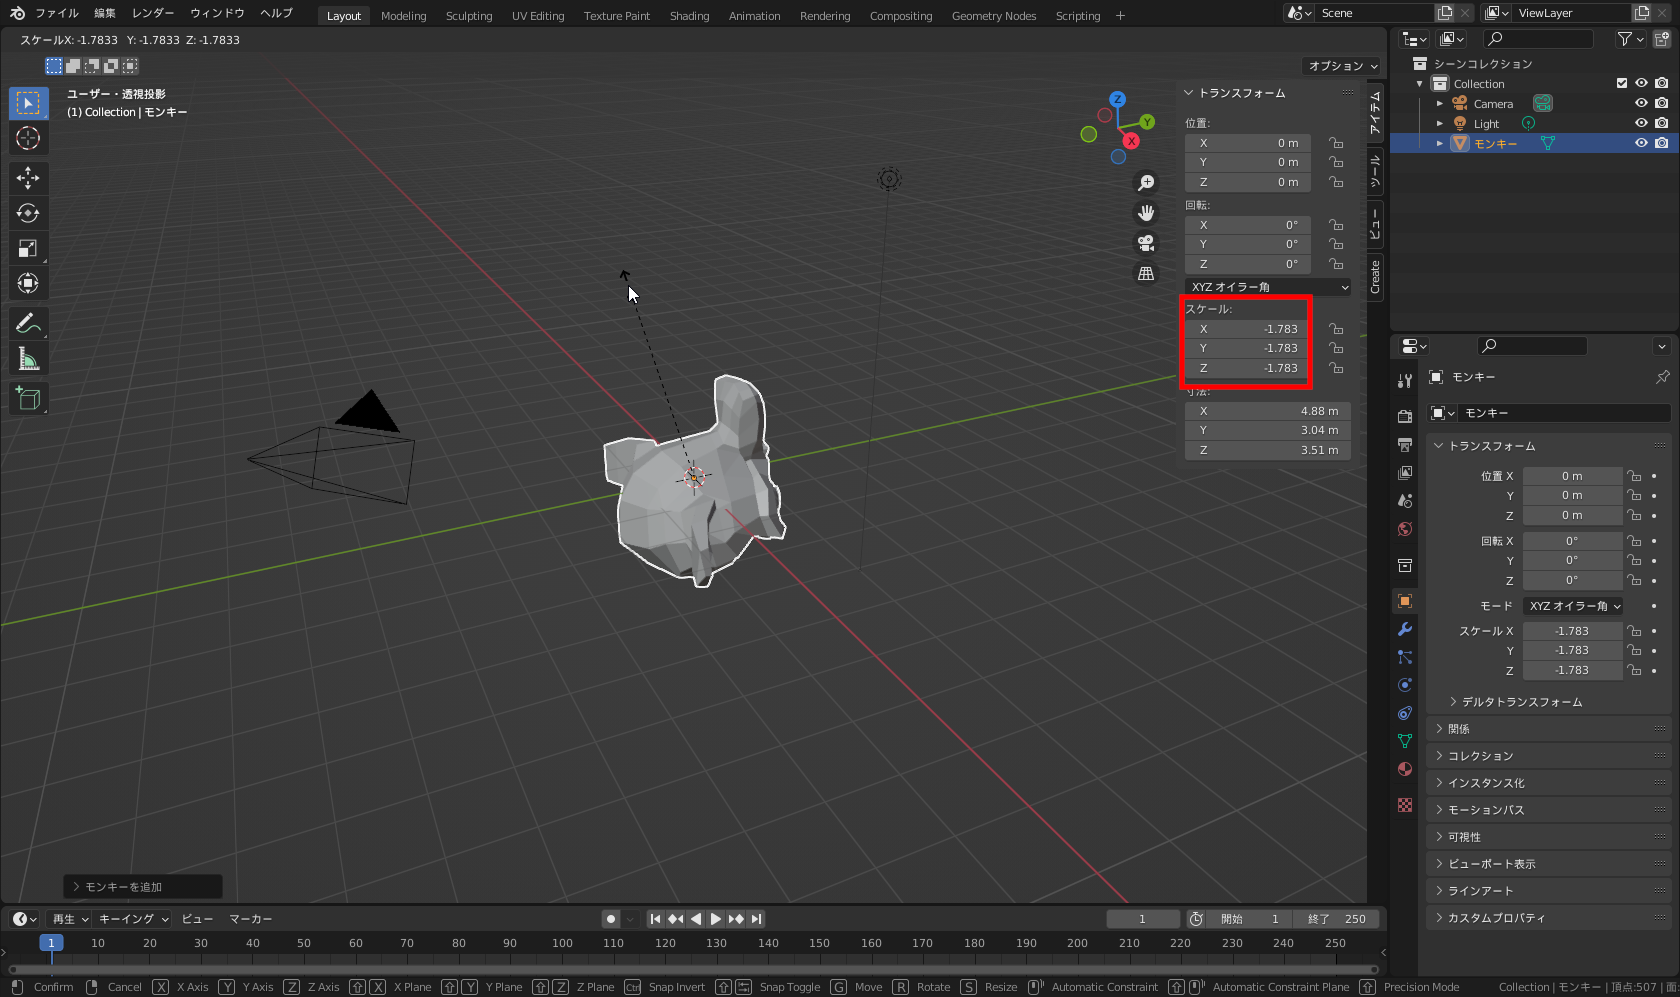Screen dimensions: 1680x997
Task: Open the Physics properties tab
Action: [x=1405, y=685]
